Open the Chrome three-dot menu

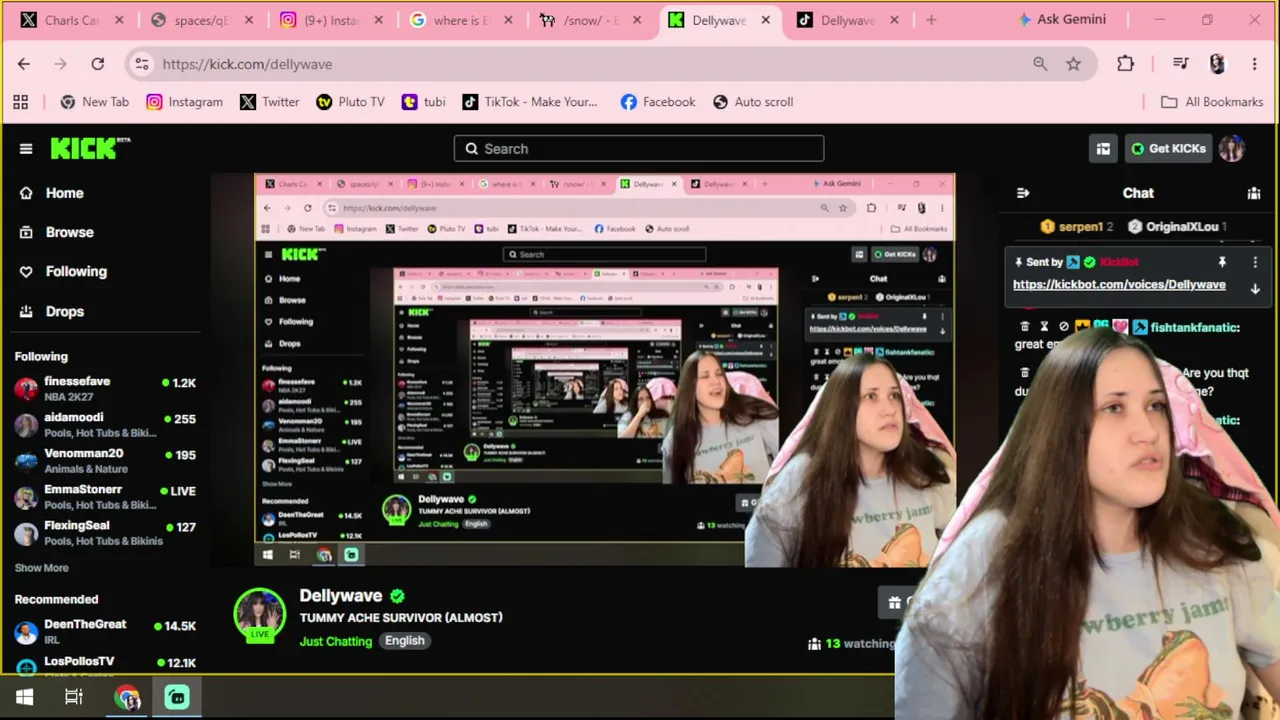coord(1254,64)
